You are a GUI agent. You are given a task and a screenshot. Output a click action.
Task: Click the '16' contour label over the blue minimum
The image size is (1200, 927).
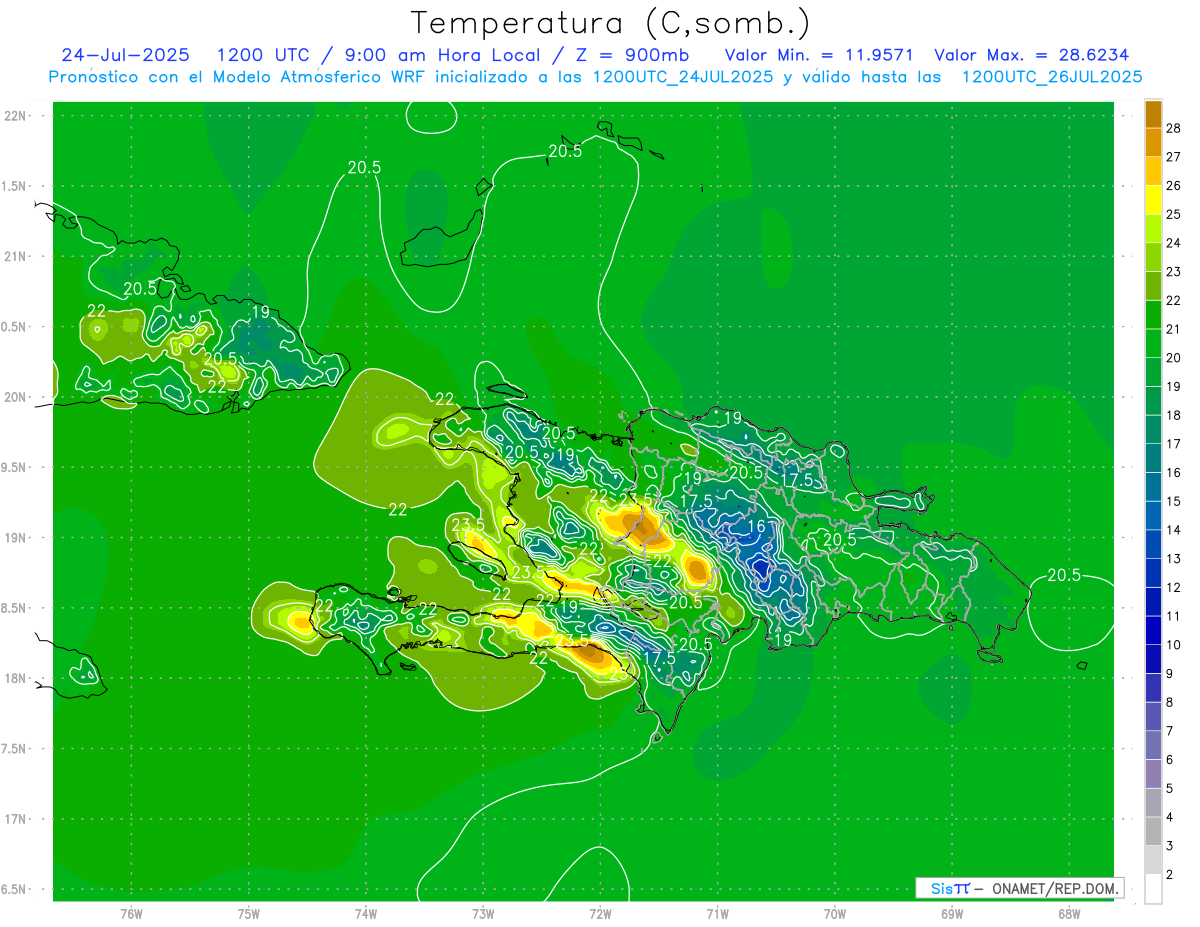(x=757, y=526)
